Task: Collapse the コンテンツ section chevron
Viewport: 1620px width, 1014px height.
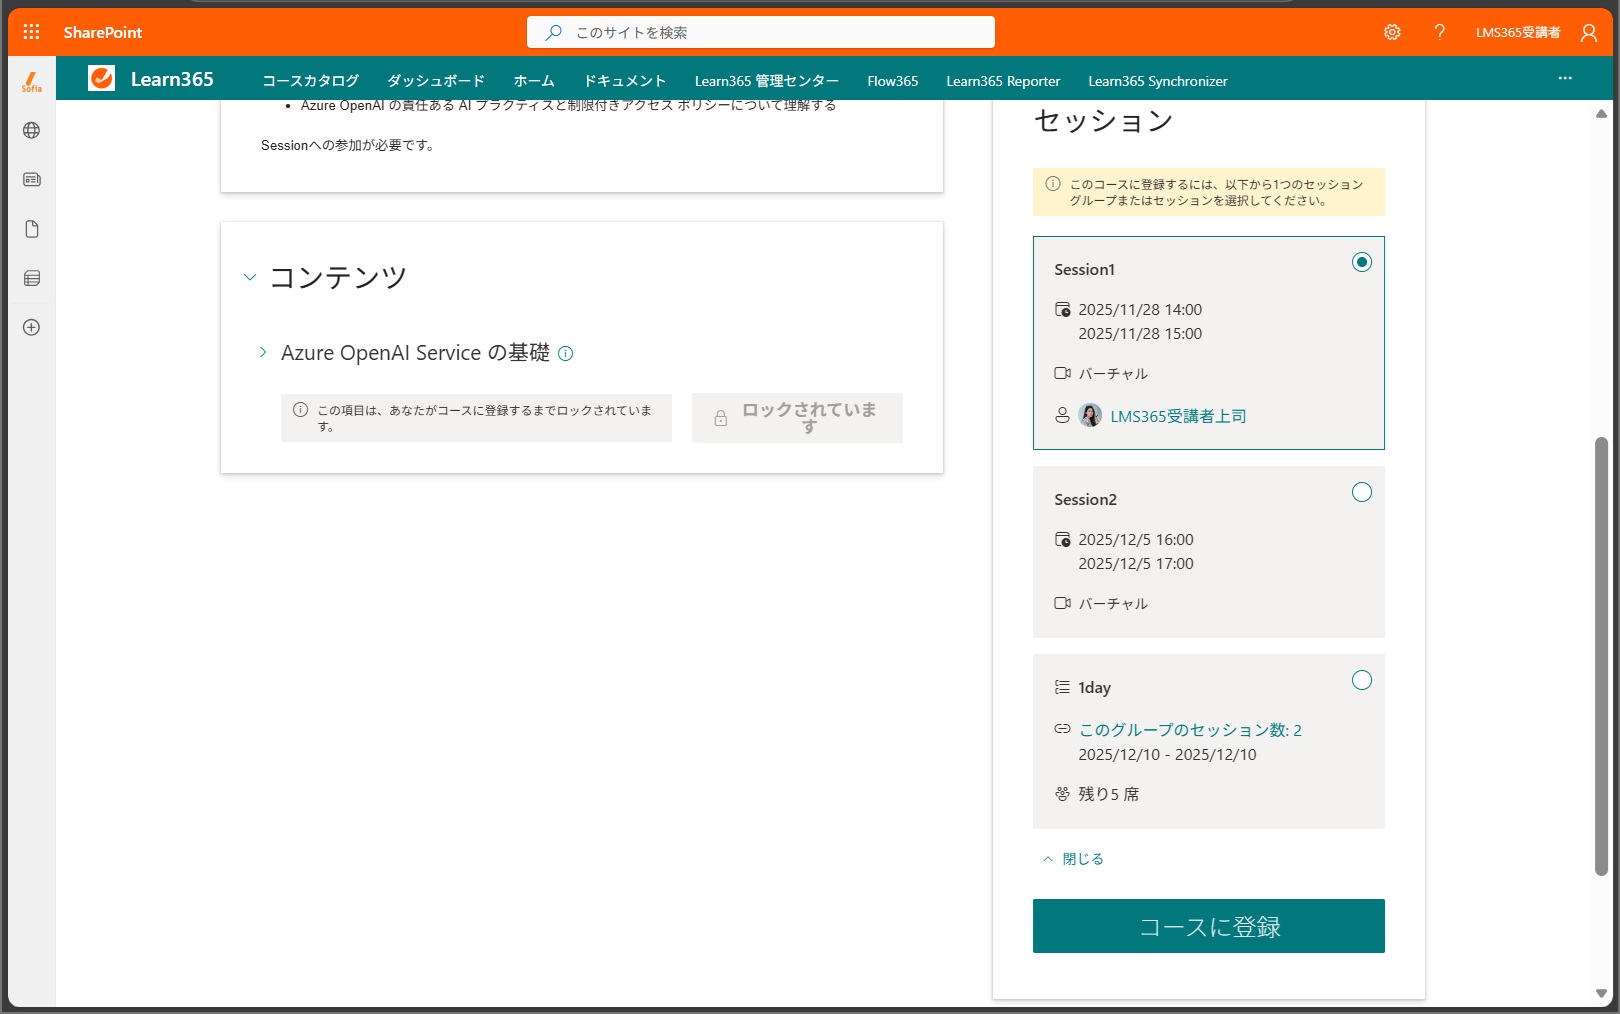Action: [x=250, y=277]
